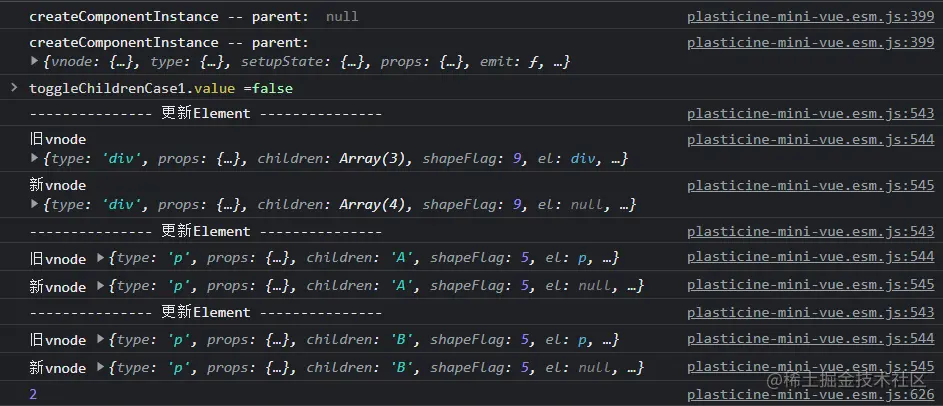The width and height of the screenshot is (943, 406).
Task: Expand the 旧vnode object with children 'A'
Action: pyautogui.click(x=100, y=258)
